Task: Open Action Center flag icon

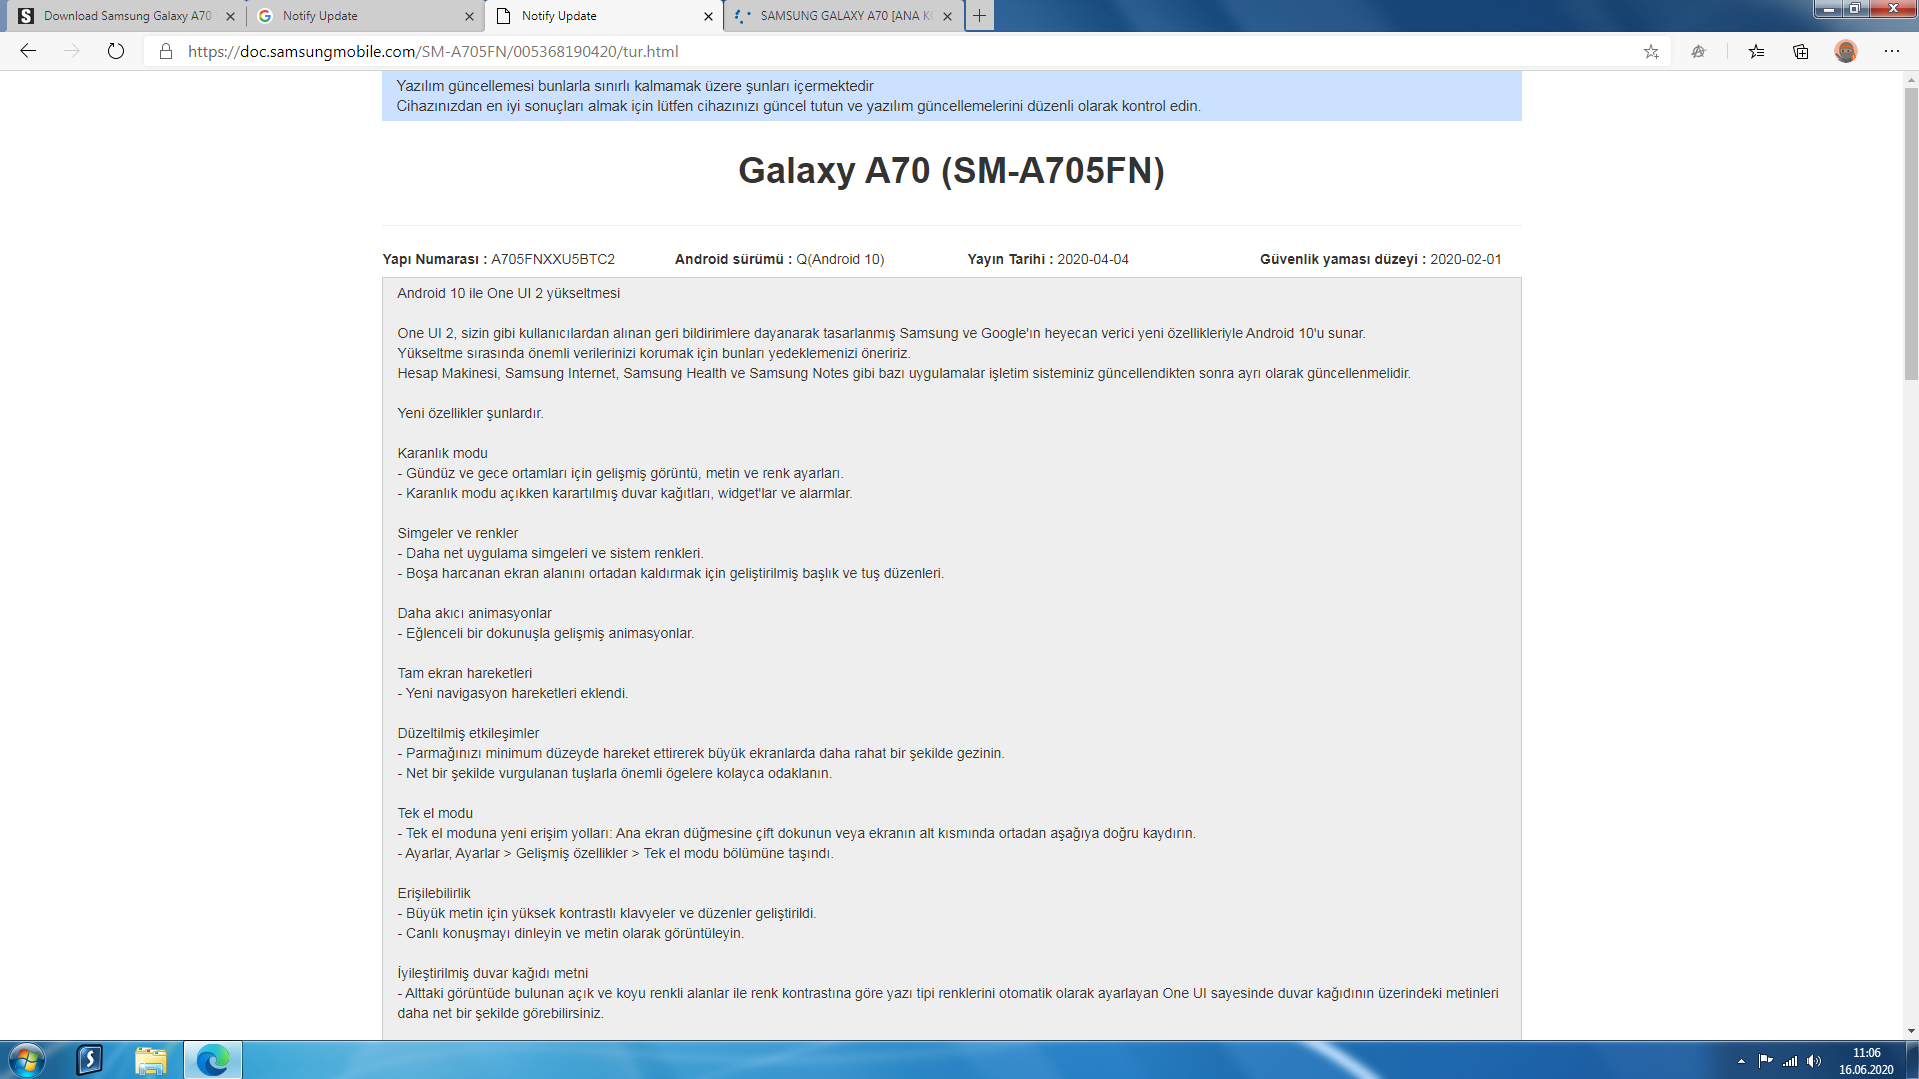Action: [x=1765, y=1061]
